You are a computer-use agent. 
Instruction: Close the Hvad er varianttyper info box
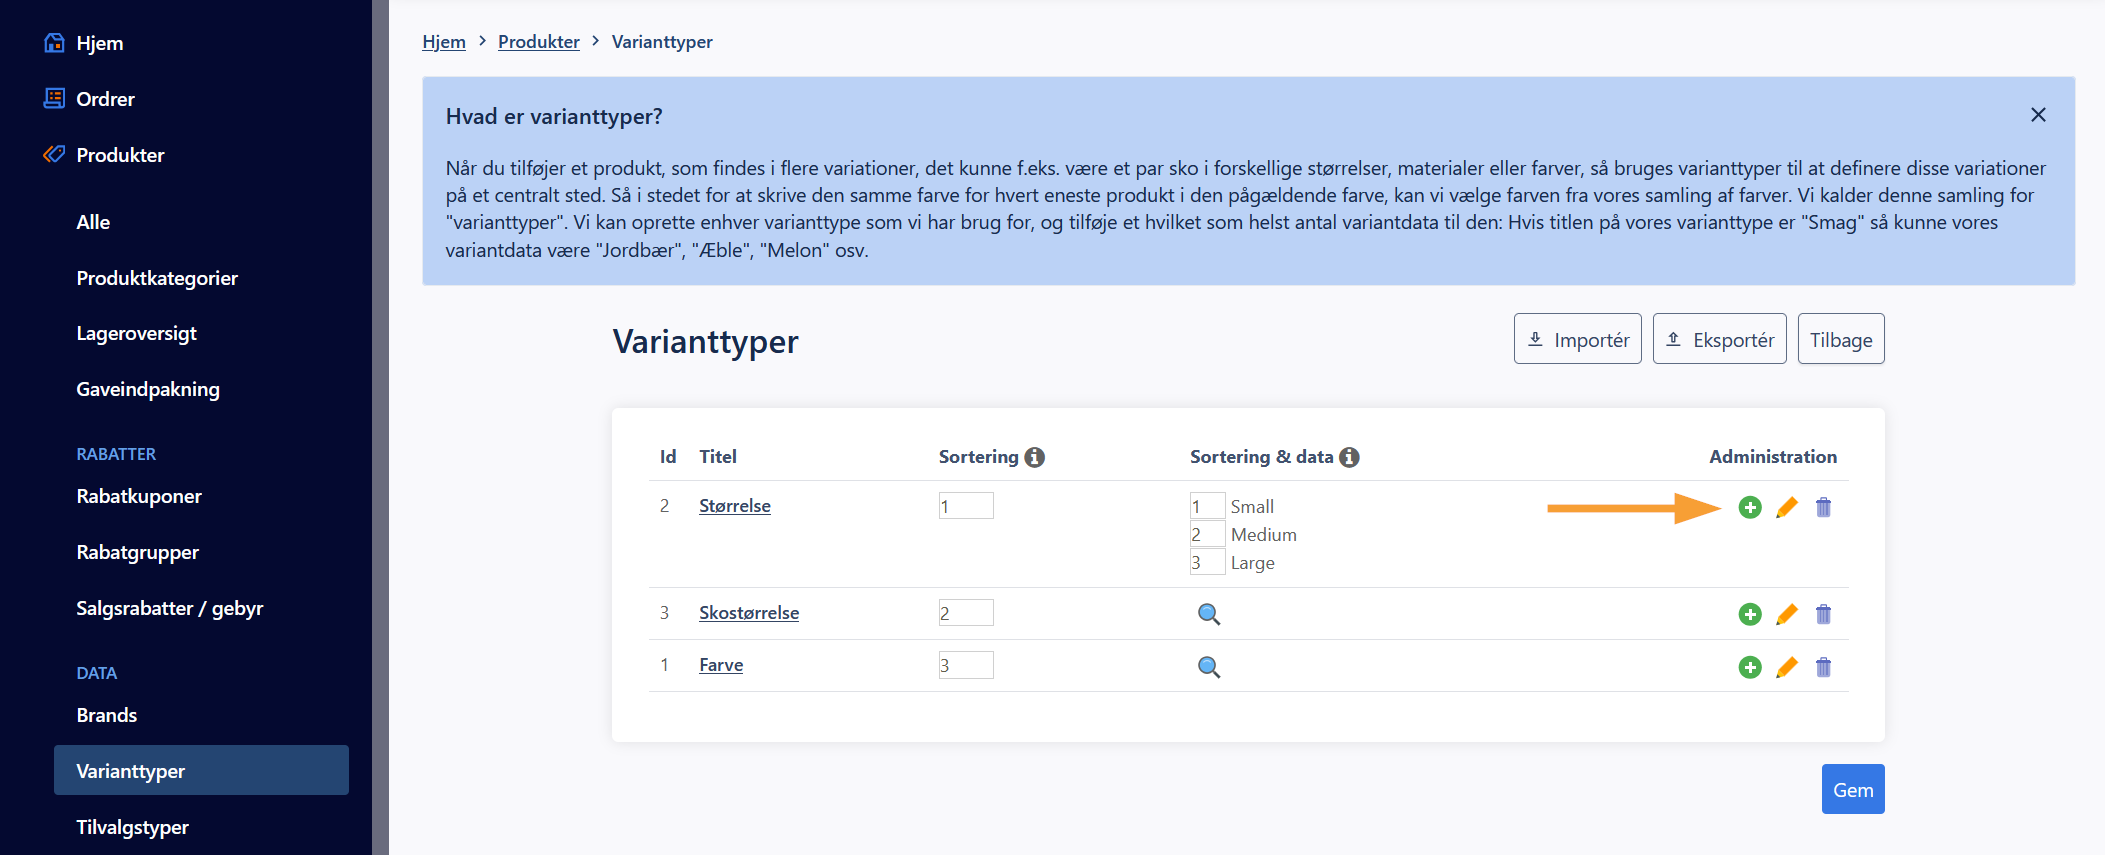pos(2038,115)
